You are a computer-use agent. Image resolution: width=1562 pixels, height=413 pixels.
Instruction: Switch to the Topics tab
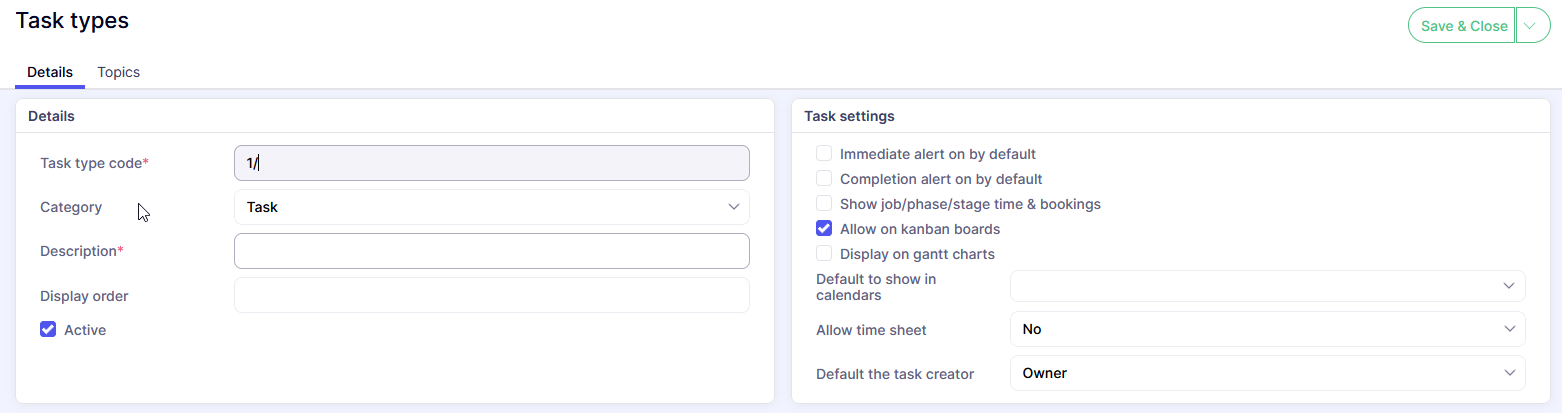click(118, 72)
